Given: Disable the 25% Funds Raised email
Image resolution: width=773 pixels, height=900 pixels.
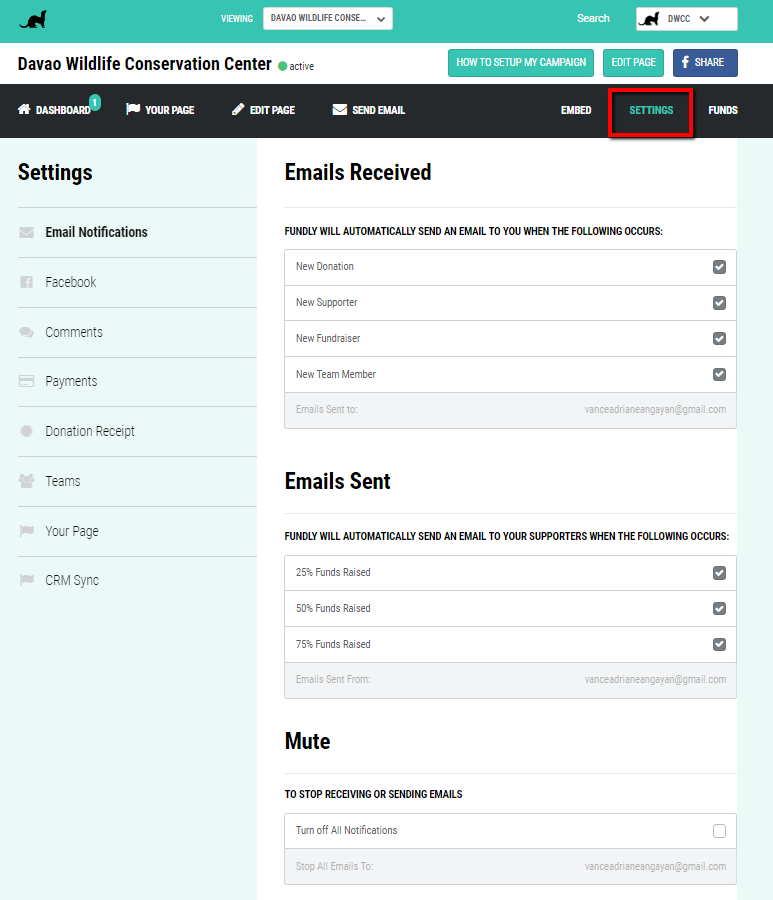Looking at the screenshot, I should (719, 573).
